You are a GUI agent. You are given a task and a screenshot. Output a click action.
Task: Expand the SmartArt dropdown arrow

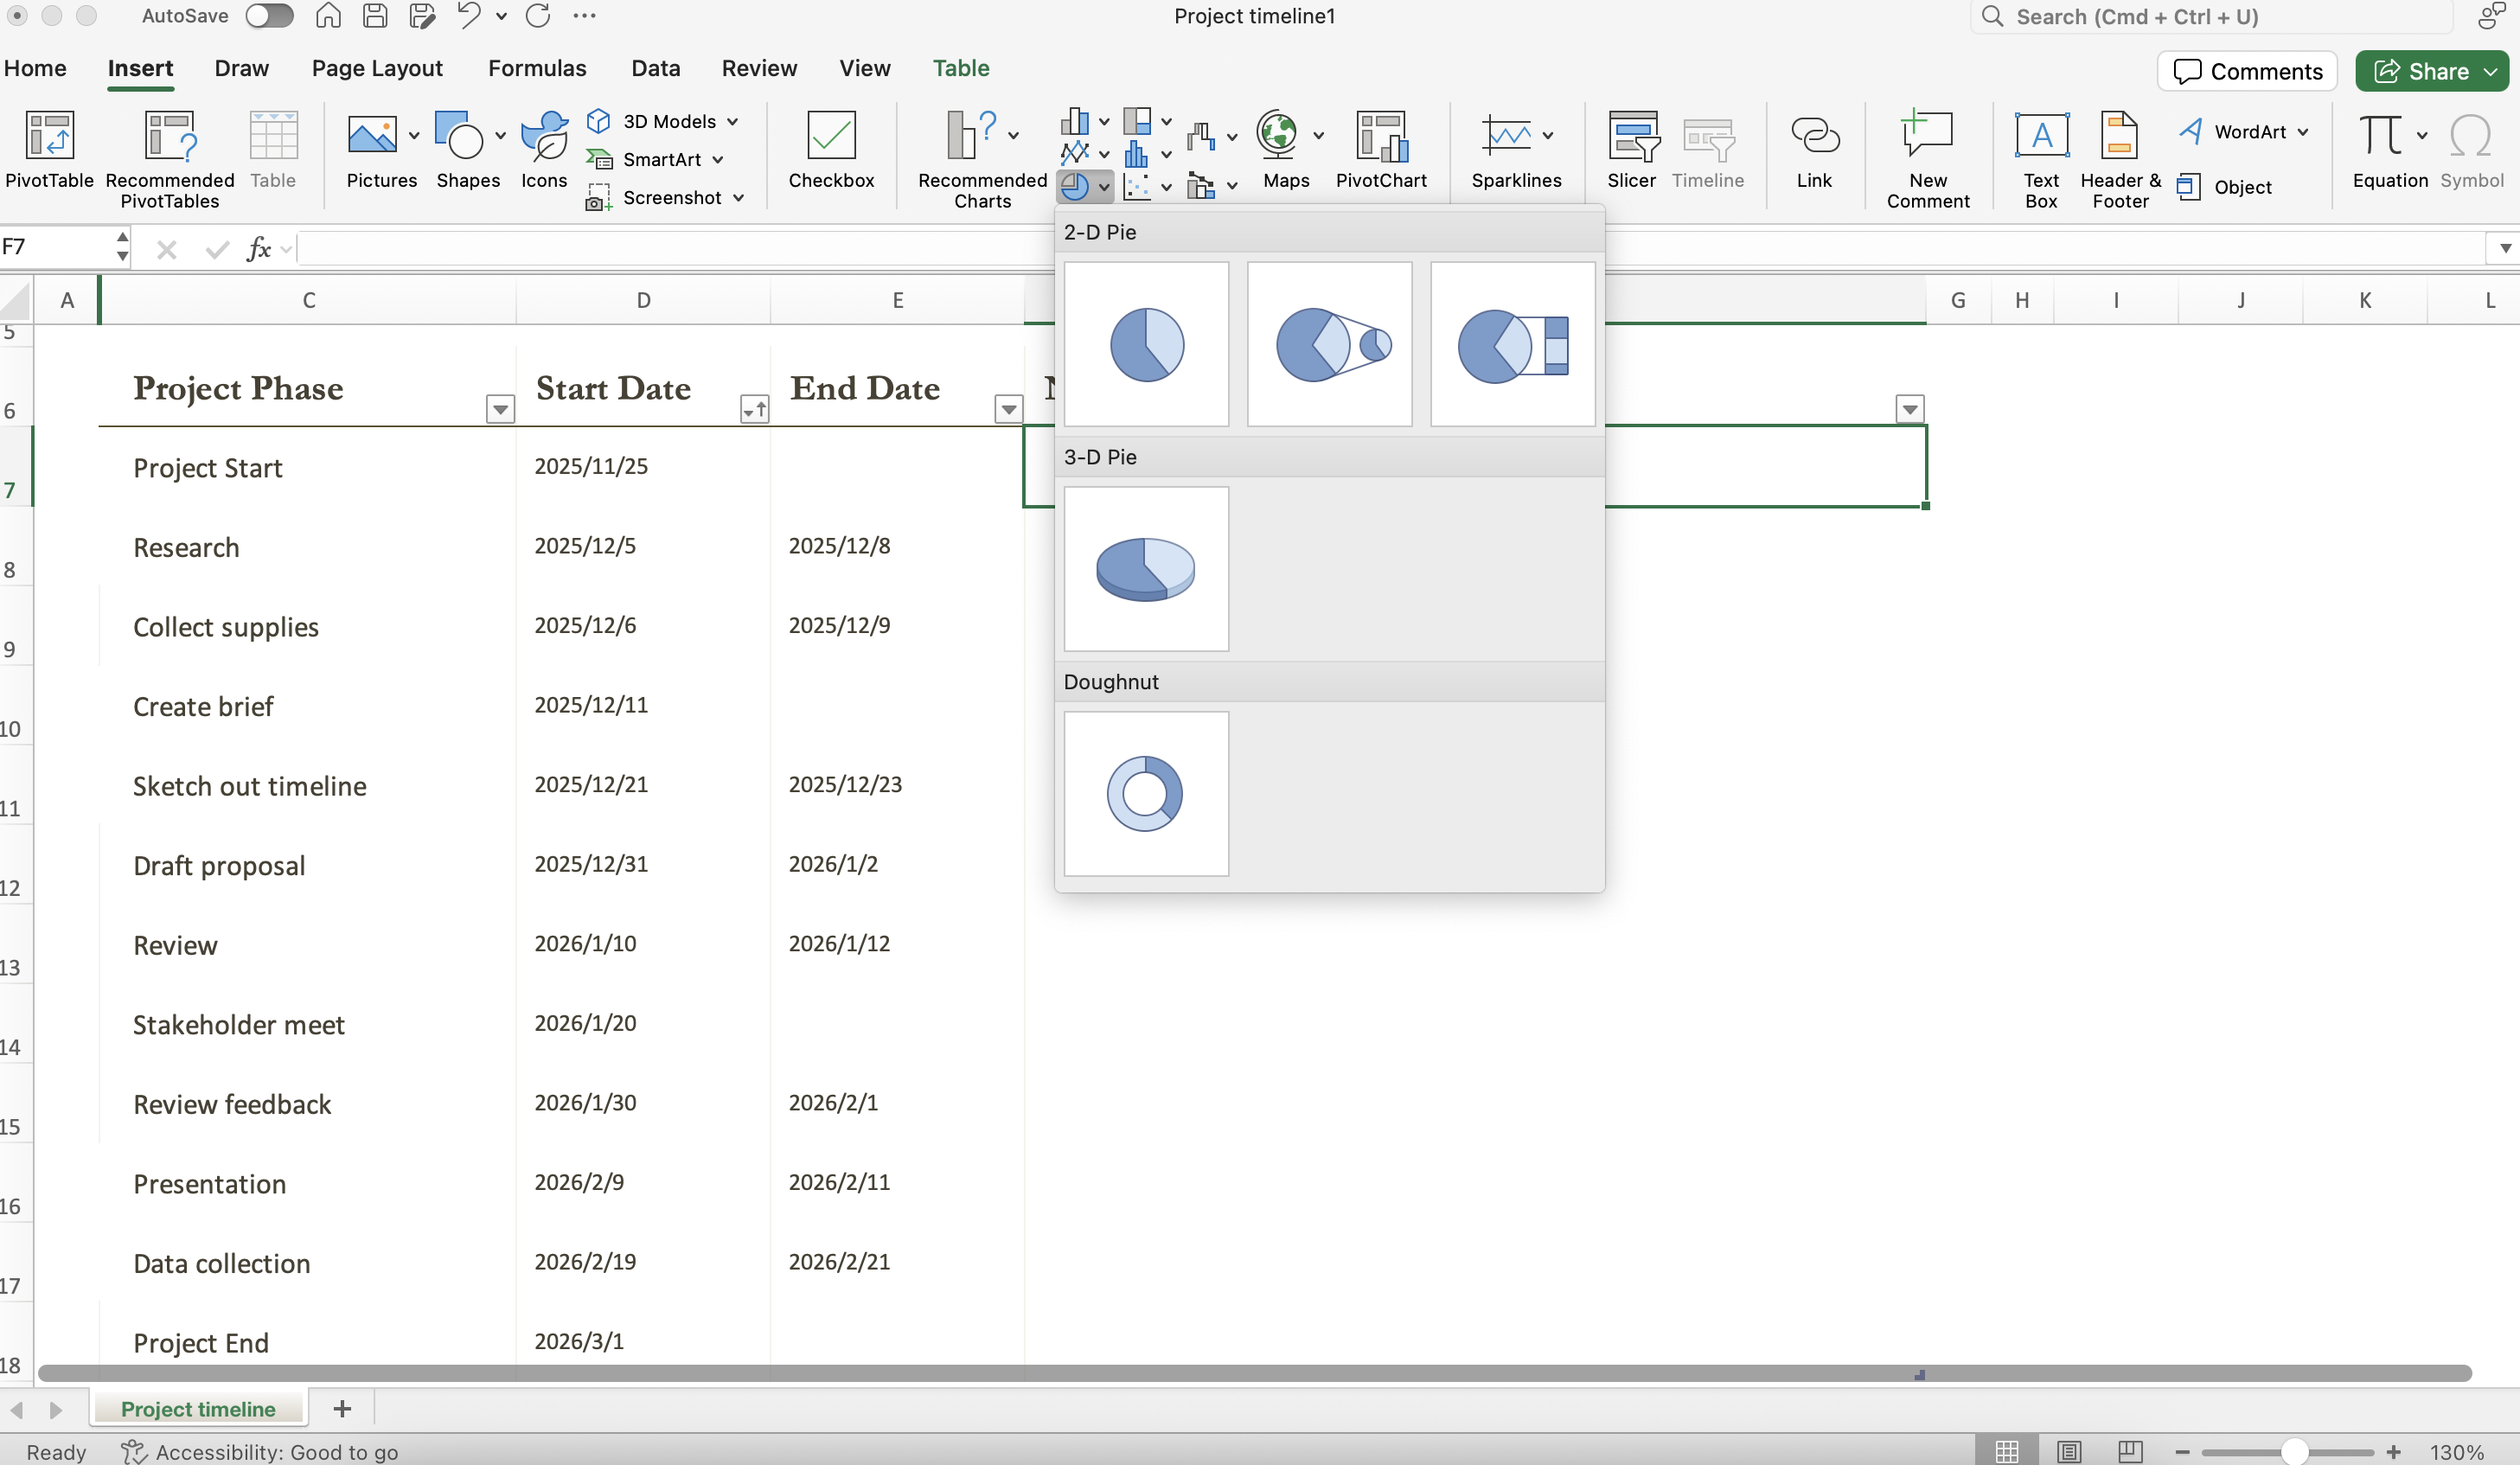(x=718, y=160)
